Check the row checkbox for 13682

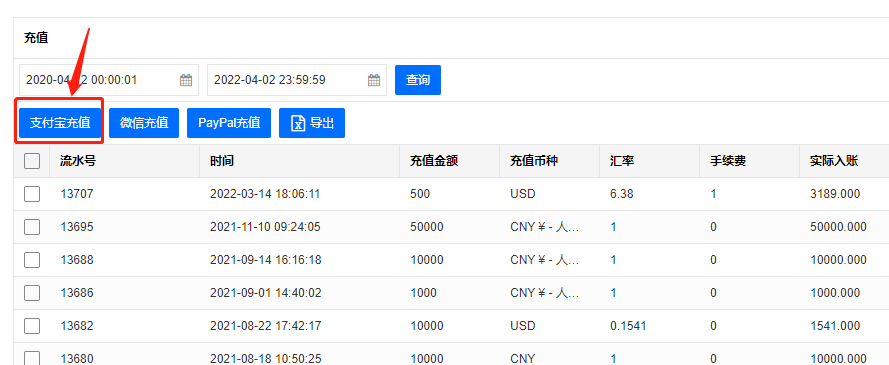point(32,326)
